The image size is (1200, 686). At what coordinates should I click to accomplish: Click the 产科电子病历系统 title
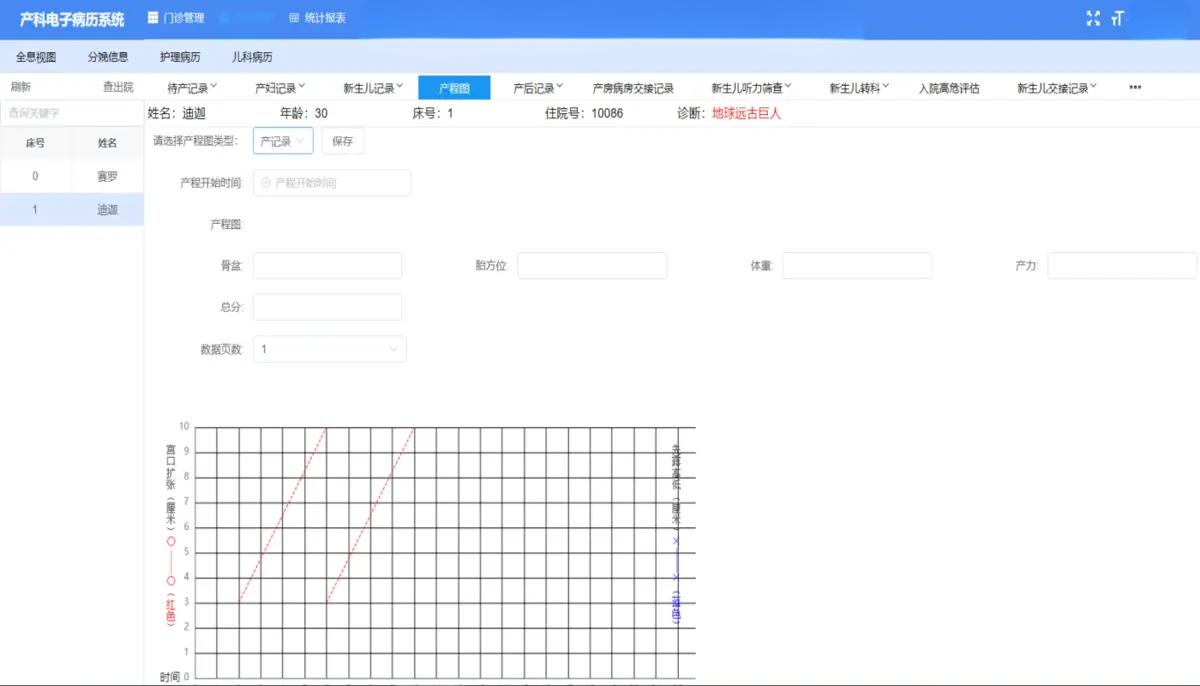coord(72,19)
